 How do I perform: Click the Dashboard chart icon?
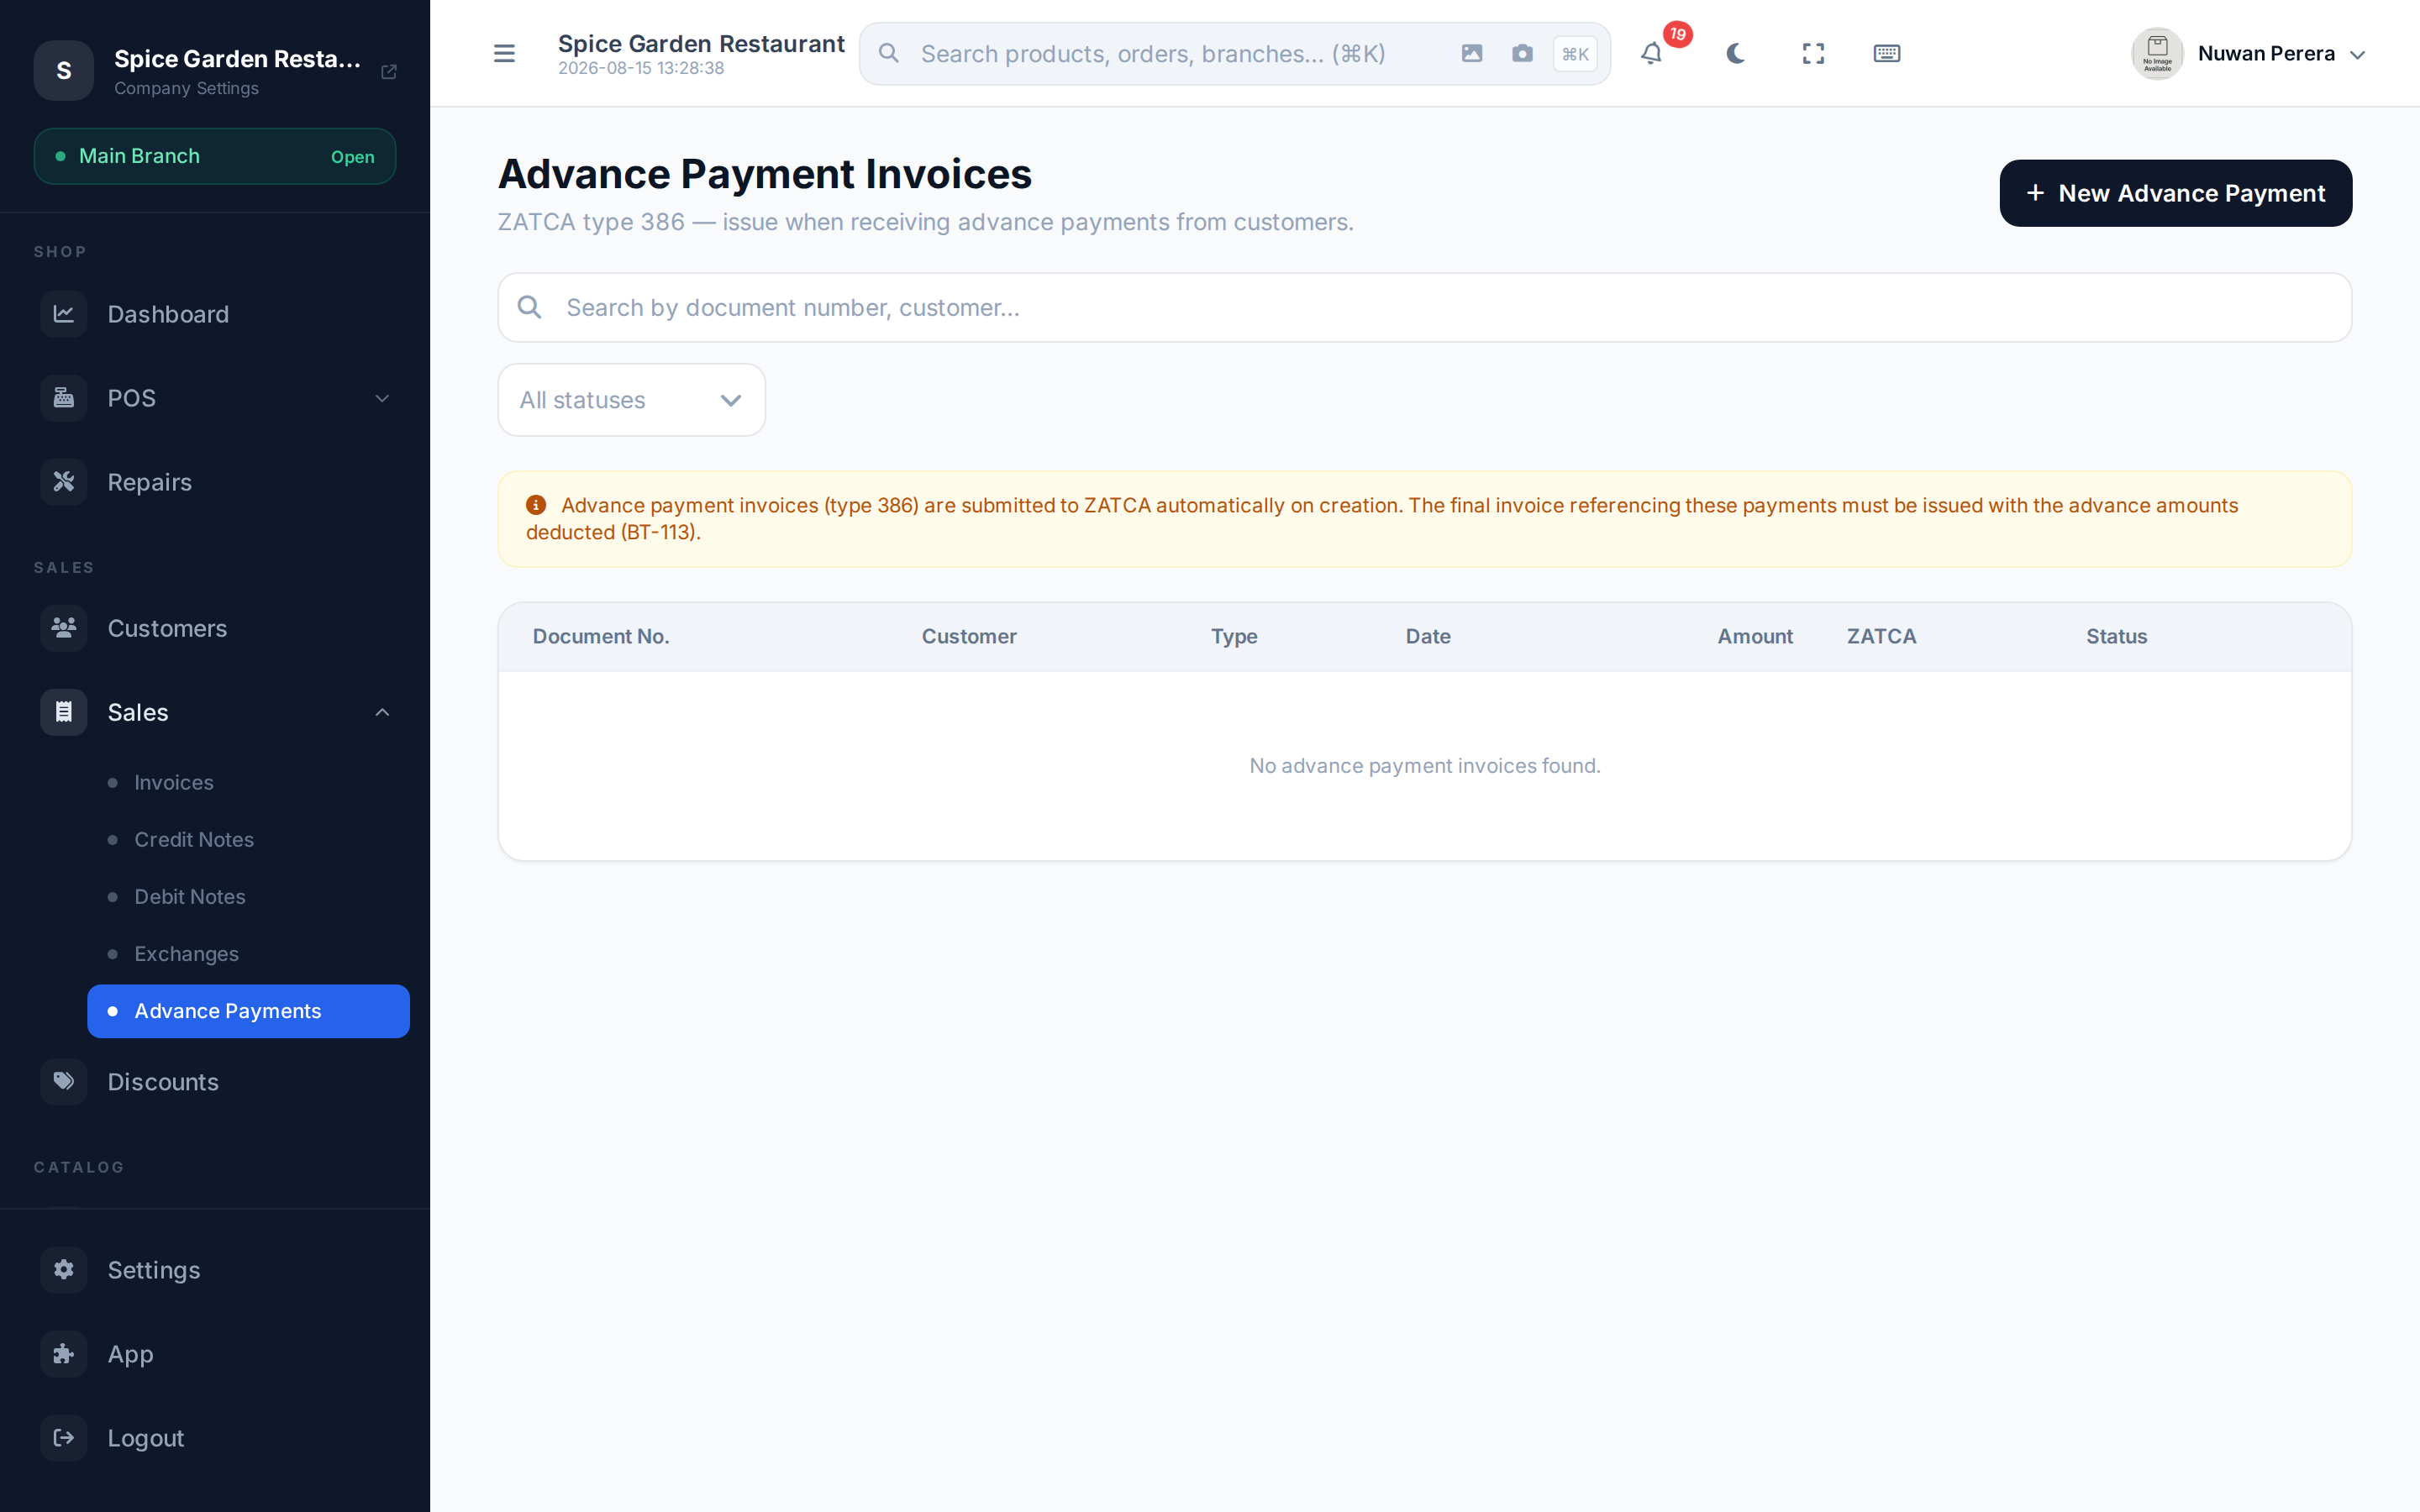64,314
